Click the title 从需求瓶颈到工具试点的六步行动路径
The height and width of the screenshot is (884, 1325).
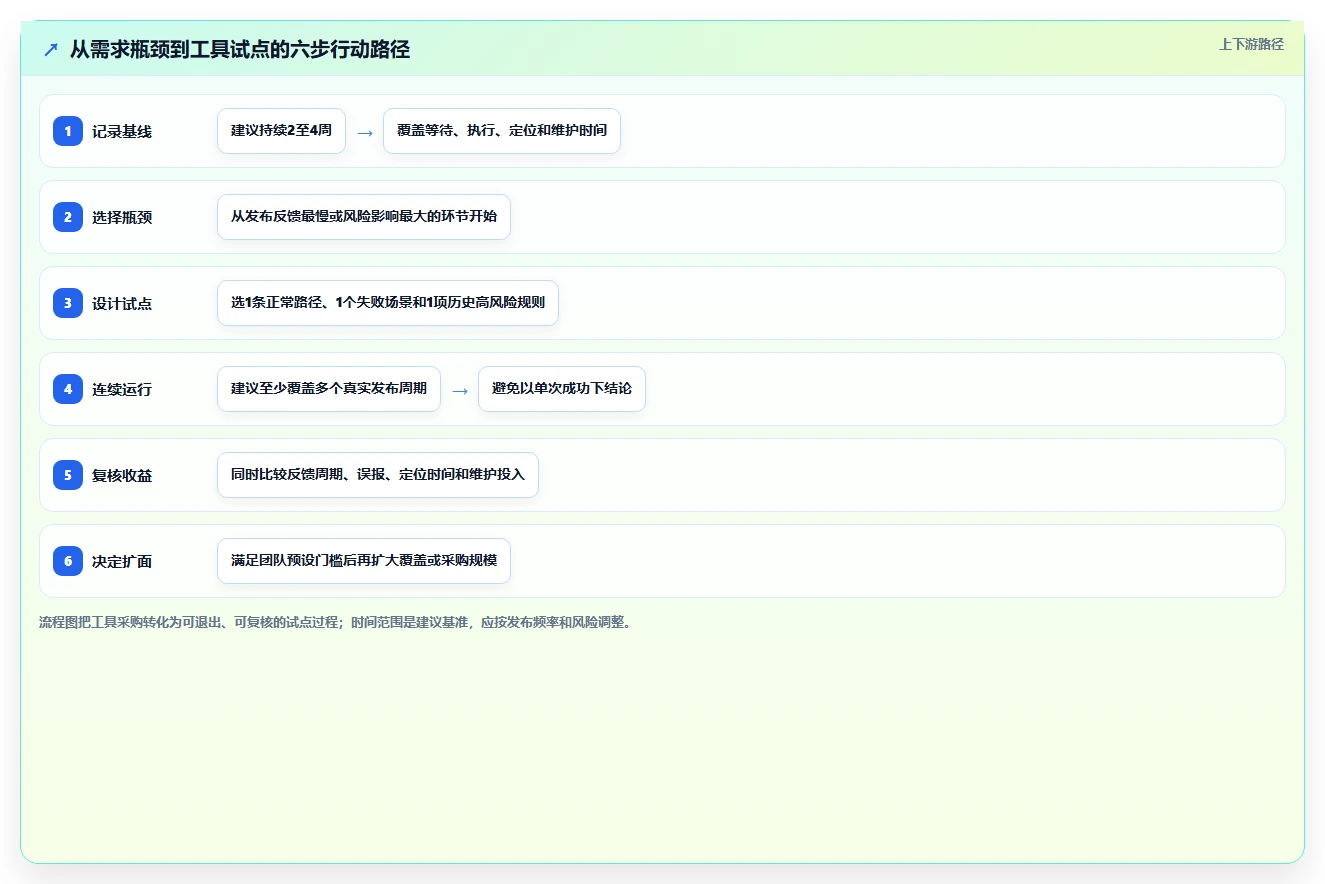240,49
